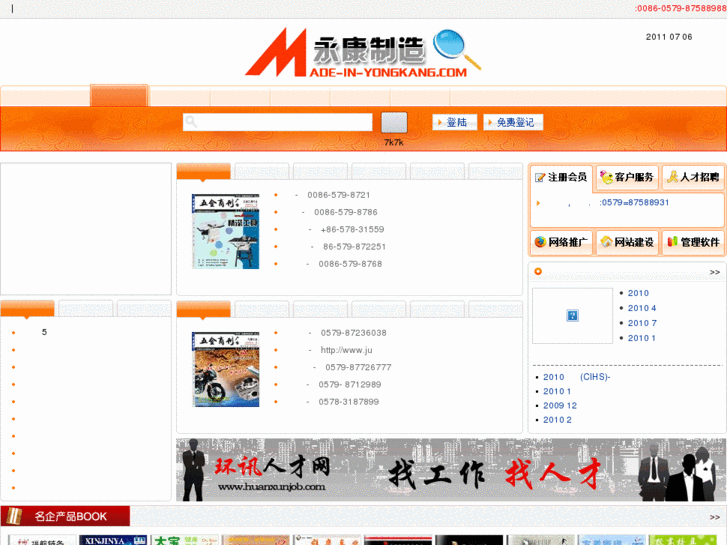Viewport: 727px width, 545px height.
Task: Select the first orange tab above the upper company list
Action: (204, 171)
